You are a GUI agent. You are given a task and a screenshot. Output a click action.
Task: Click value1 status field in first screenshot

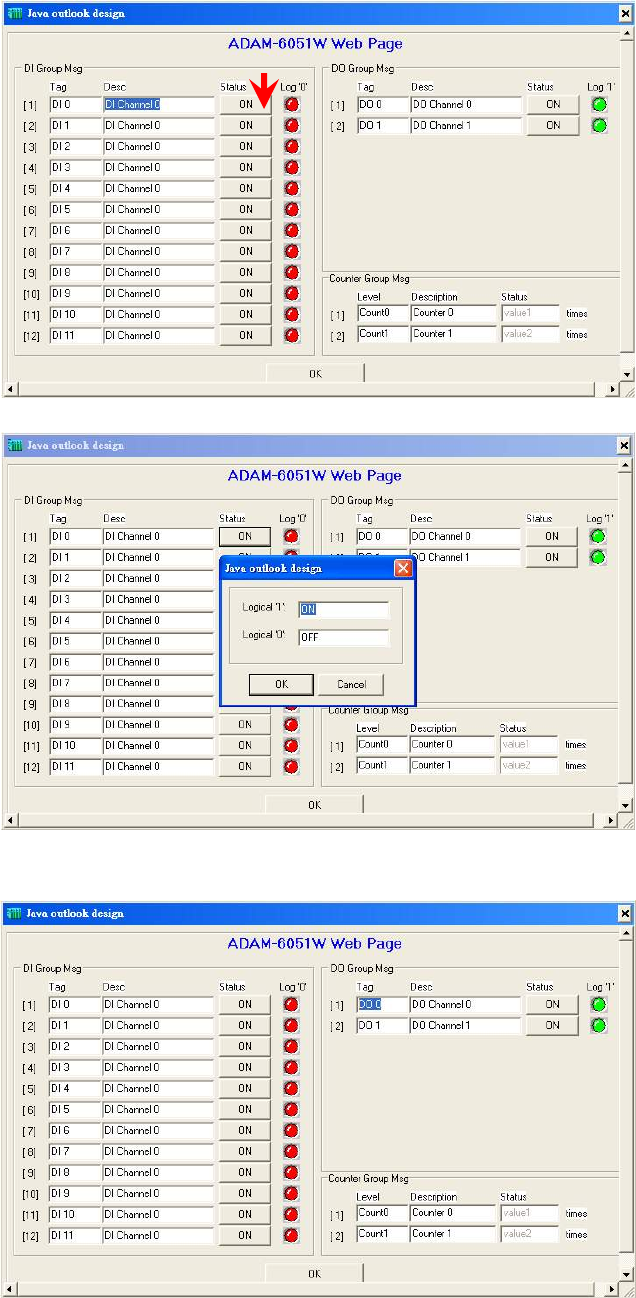click(x=530, y=313)
